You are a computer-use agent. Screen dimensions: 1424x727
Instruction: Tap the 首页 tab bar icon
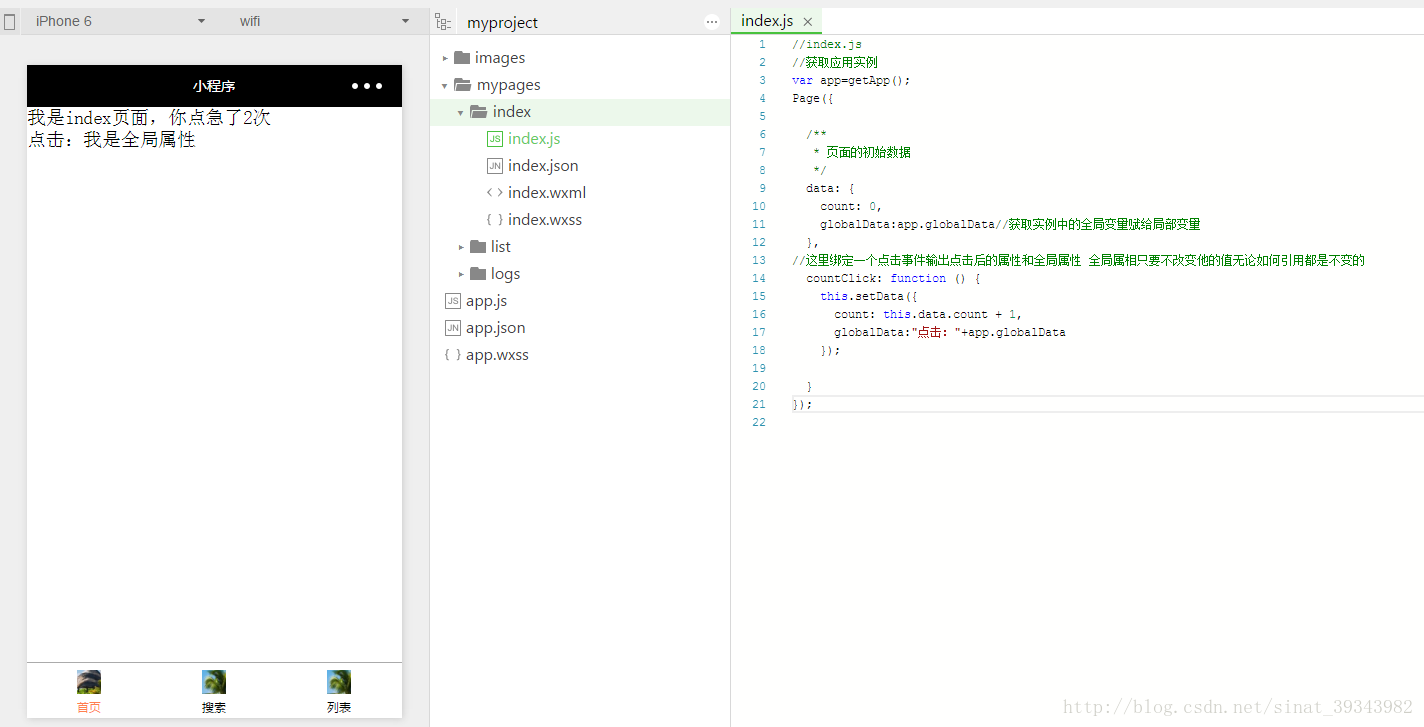pos(89,682)
